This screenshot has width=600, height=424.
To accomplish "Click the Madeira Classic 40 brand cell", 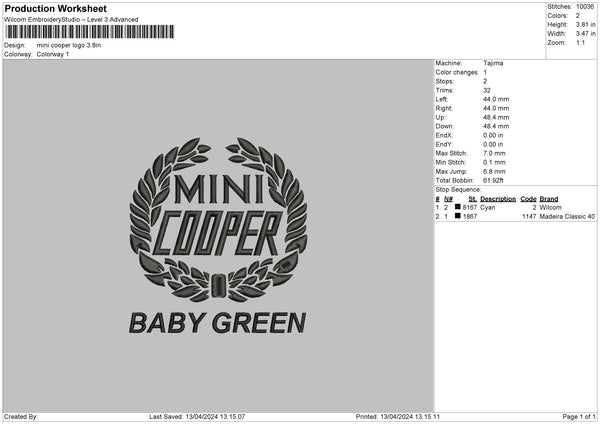I will click(567, 217).
